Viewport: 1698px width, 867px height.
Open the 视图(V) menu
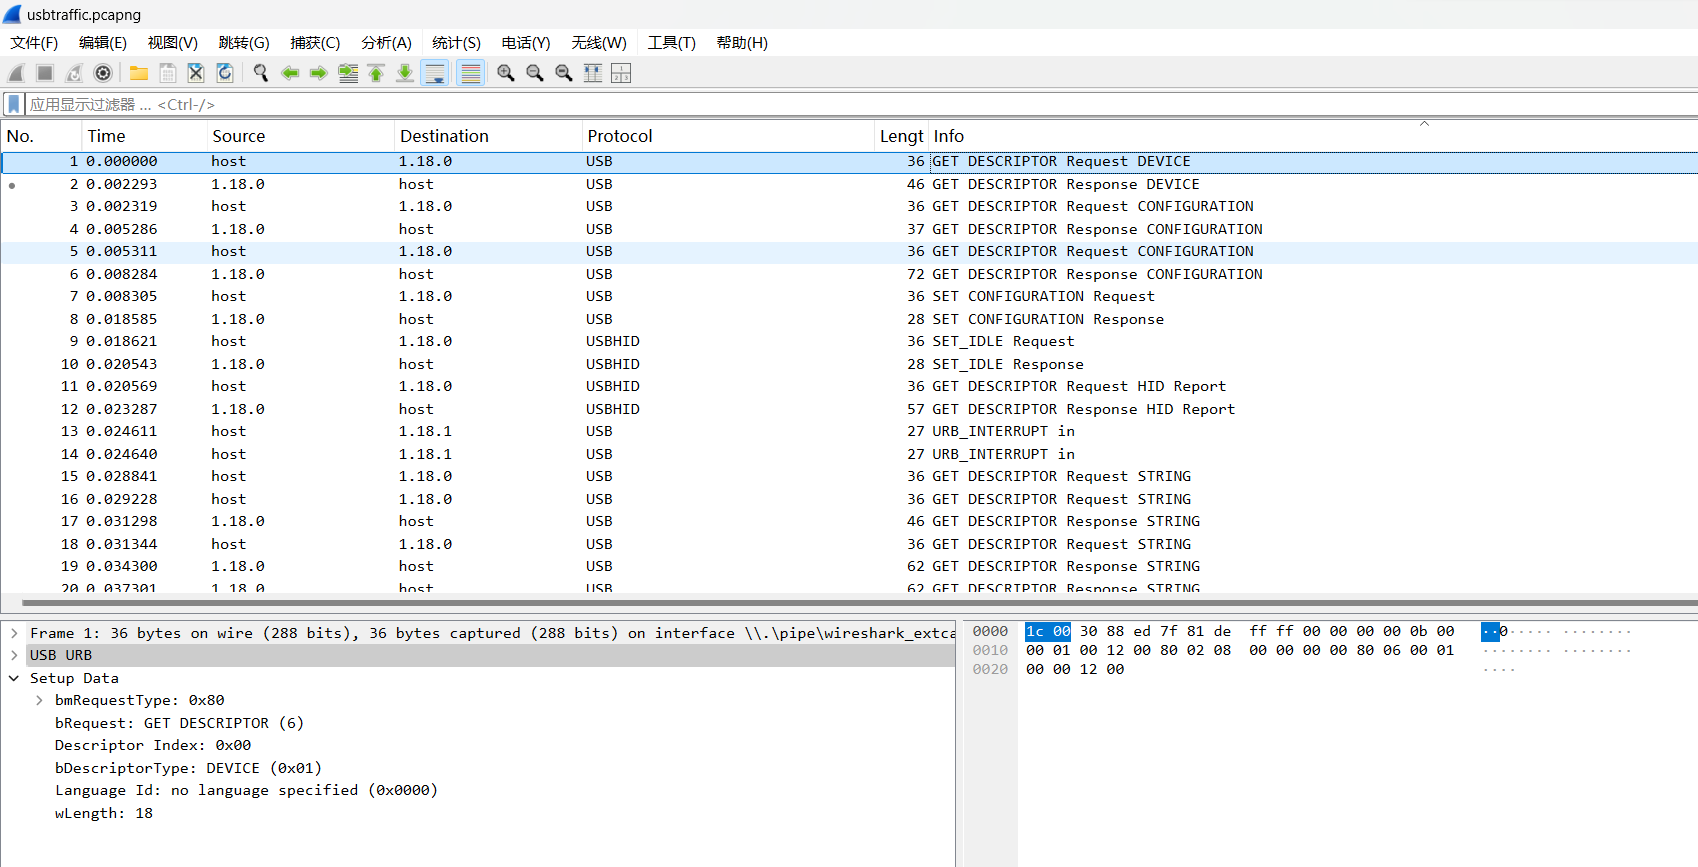point(173,43)
